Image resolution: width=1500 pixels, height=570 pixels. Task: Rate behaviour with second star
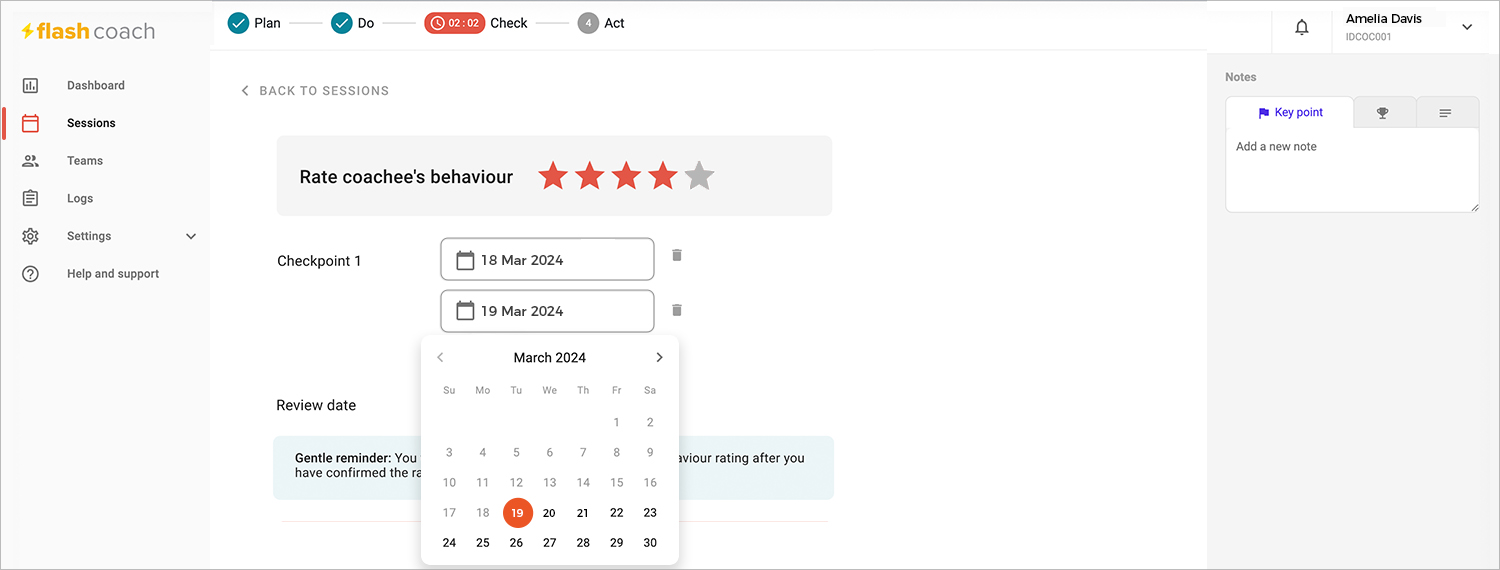tap(590, 176)
